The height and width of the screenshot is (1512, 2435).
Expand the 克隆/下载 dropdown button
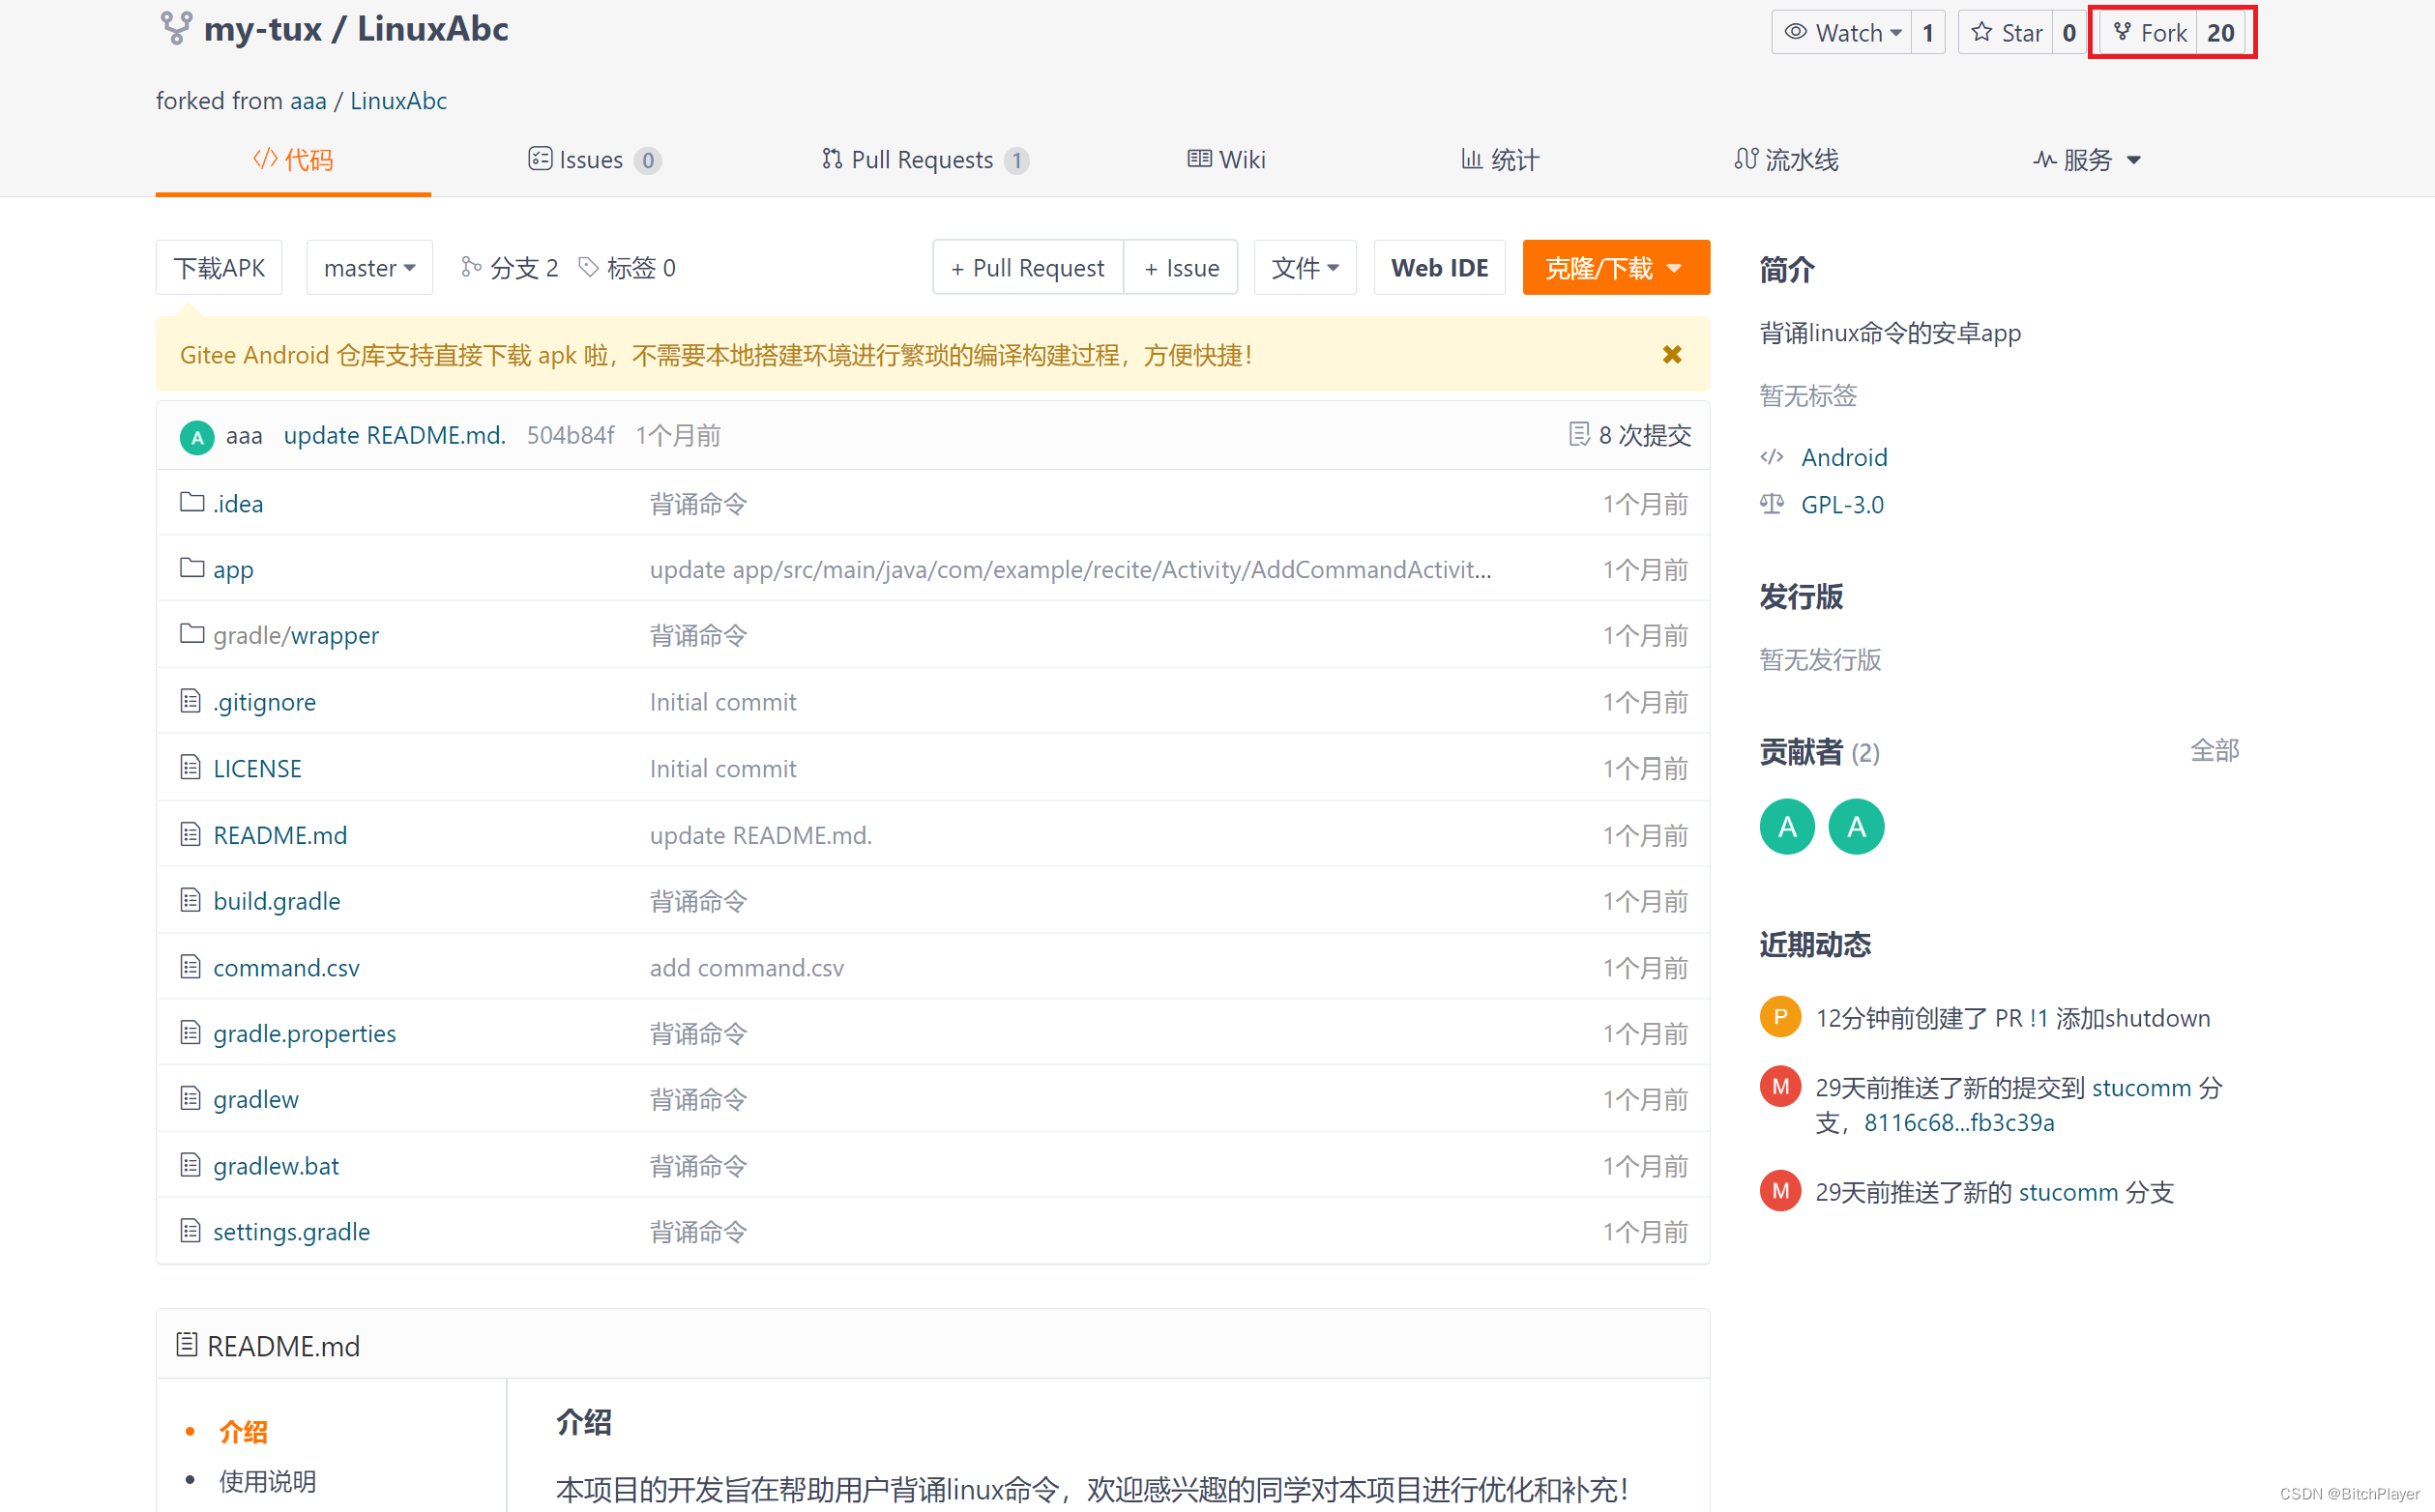point(1615,268)
